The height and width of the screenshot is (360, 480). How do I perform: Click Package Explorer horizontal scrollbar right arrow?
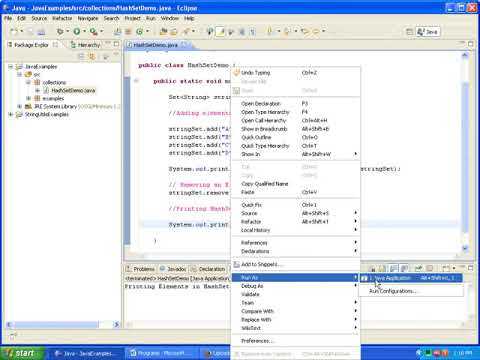tap(116, 324)
